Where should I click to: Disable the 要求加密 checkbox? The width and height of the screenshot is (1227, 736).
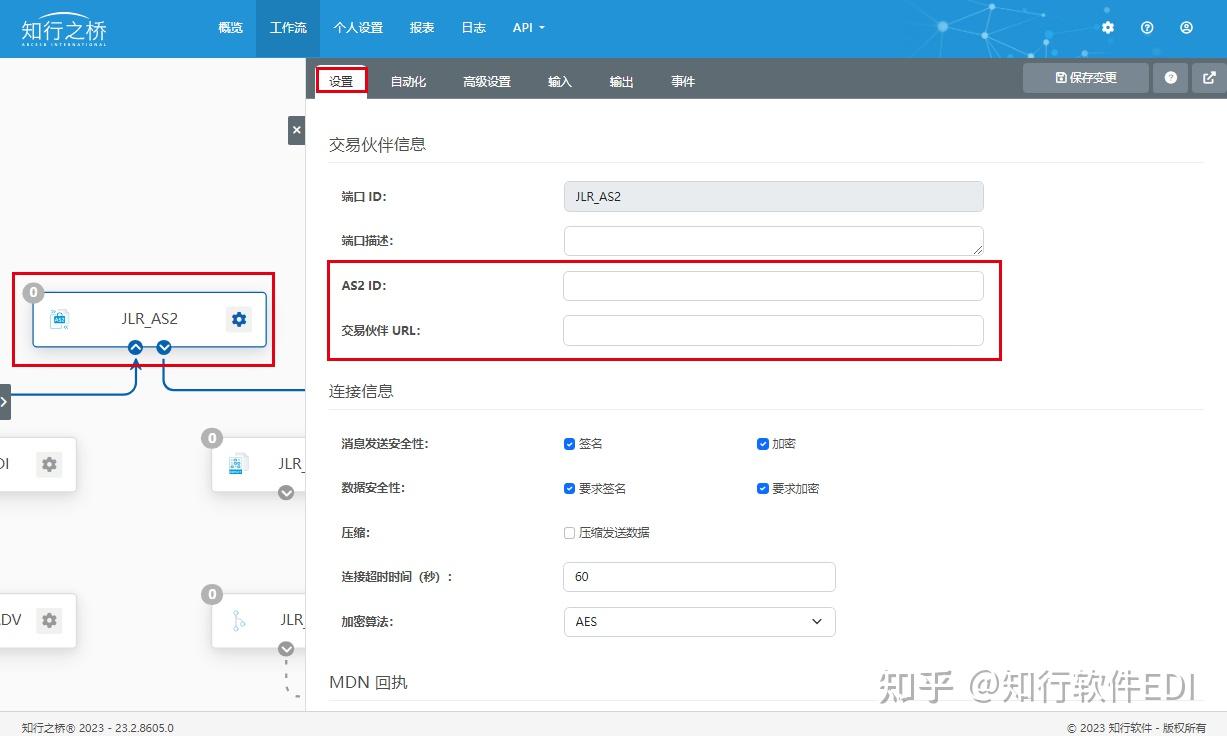coord(762,488)
